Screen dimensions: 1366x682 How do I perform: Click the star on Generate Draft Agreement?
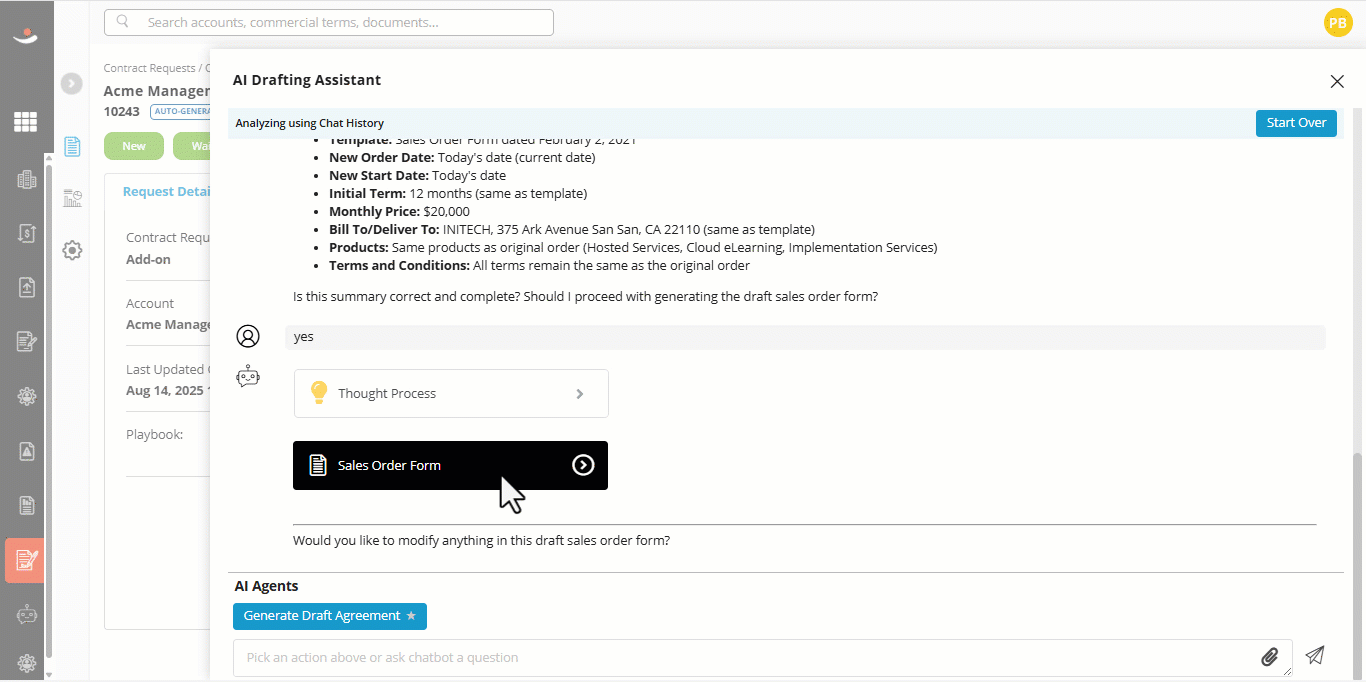coord(411,616)
